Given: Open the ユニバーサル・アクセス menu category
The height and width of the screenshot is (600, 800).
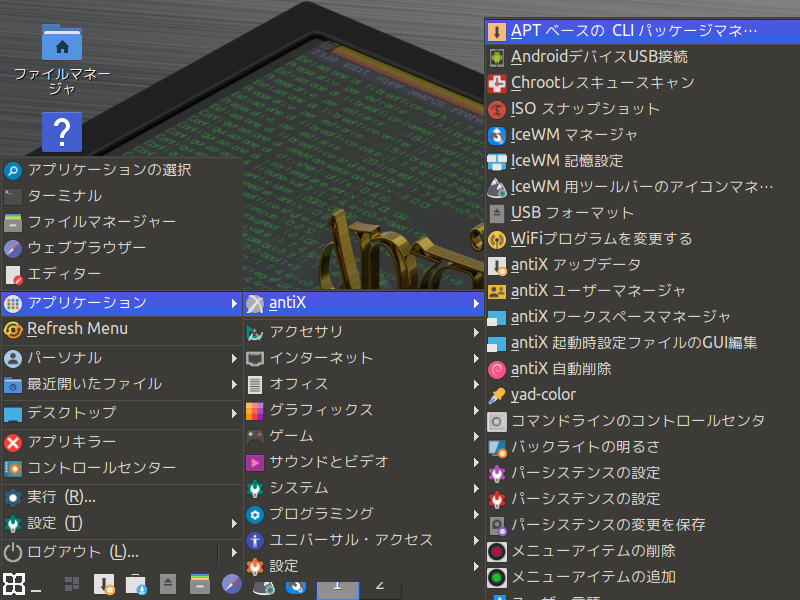Looking at the screenshot, I should click(x=364, y=540).
